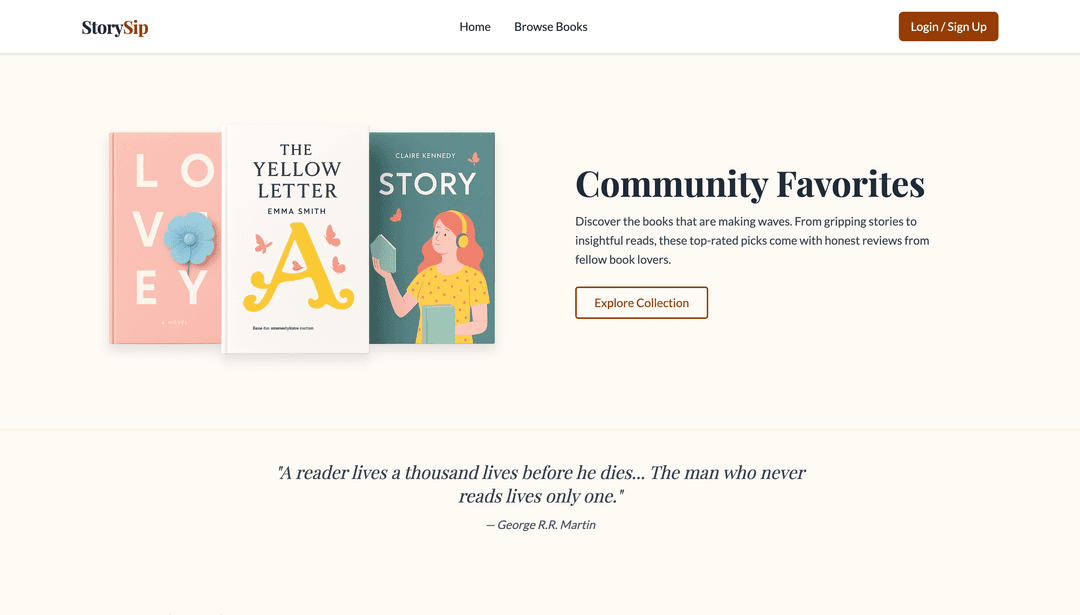Click the Community Favorites heading
The height and width of the screenshot is (615, 1080).
pos(750,185)
